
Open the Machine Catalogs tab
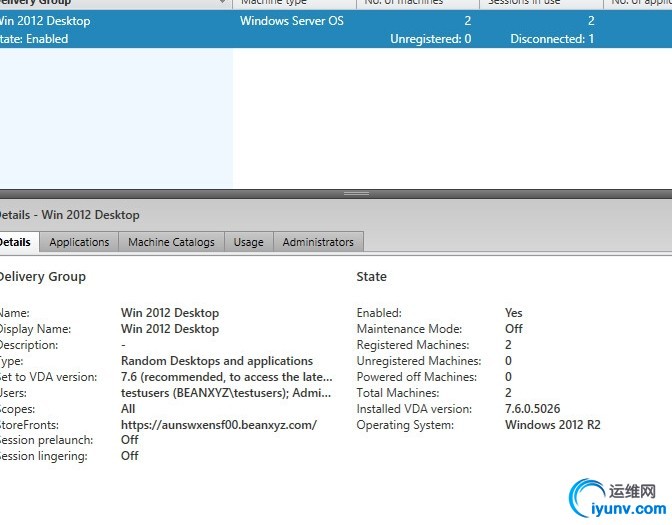coord(171,242)
